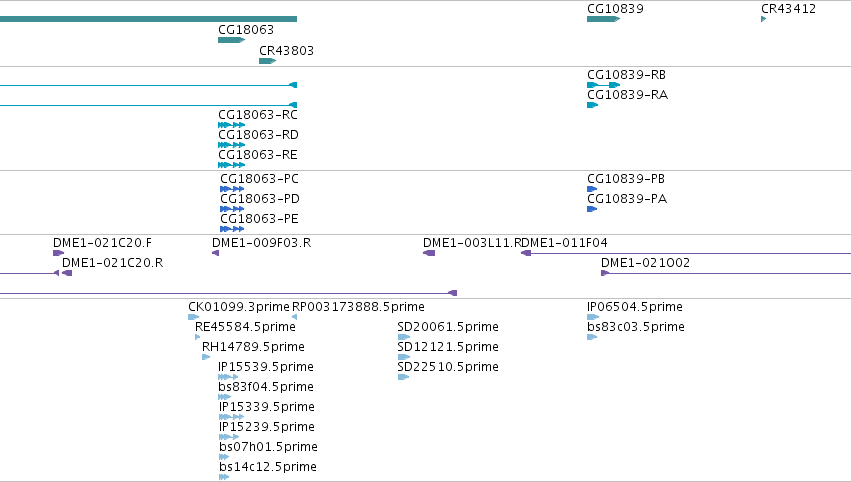The width and height of the screenshot is (851, 482).
Task: Select the CG18063-RC transcript exon glyph
Action: click(232, 125)
